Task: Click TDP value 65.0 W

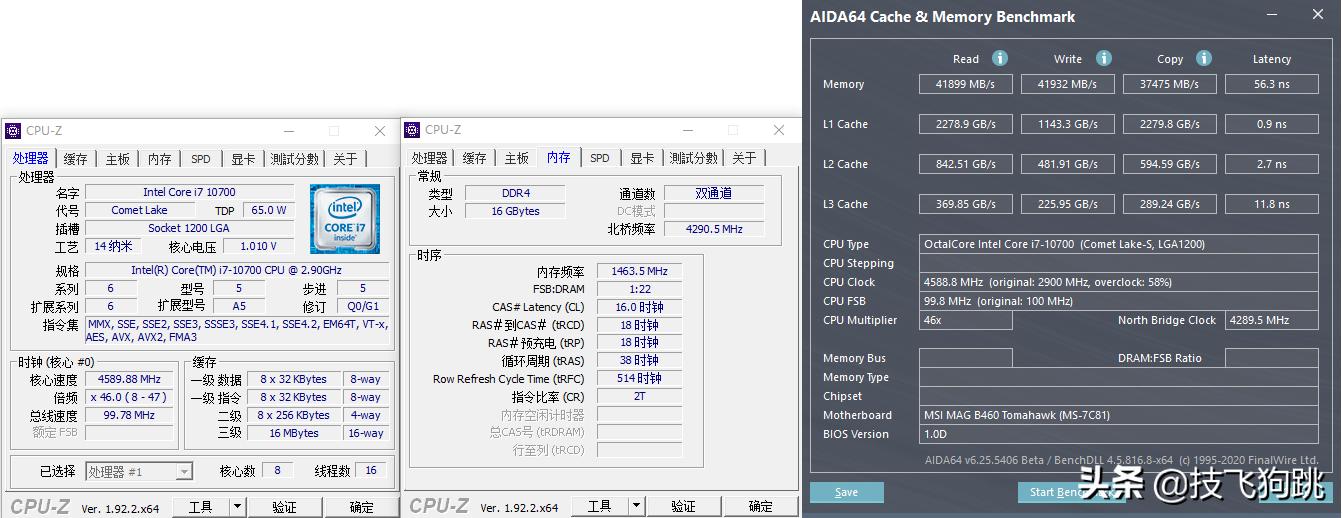Action: click(268, 210)
